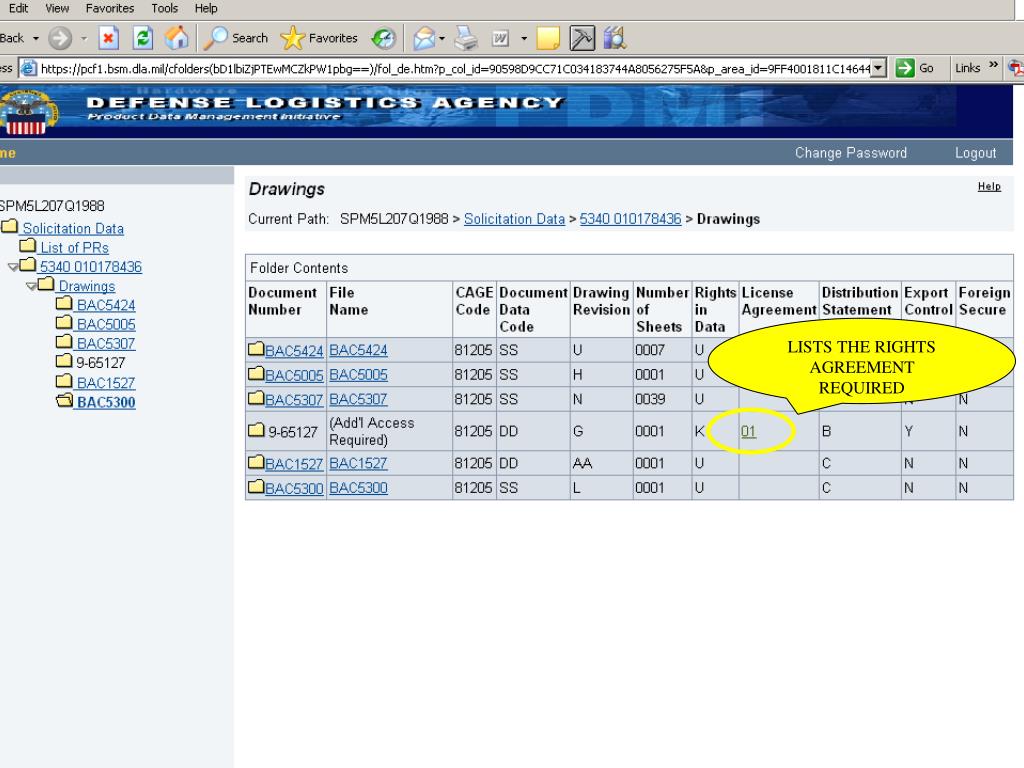This screenshot has width=1024, height=768.
Task: Open the Tools menu
Action: point(164,8)
